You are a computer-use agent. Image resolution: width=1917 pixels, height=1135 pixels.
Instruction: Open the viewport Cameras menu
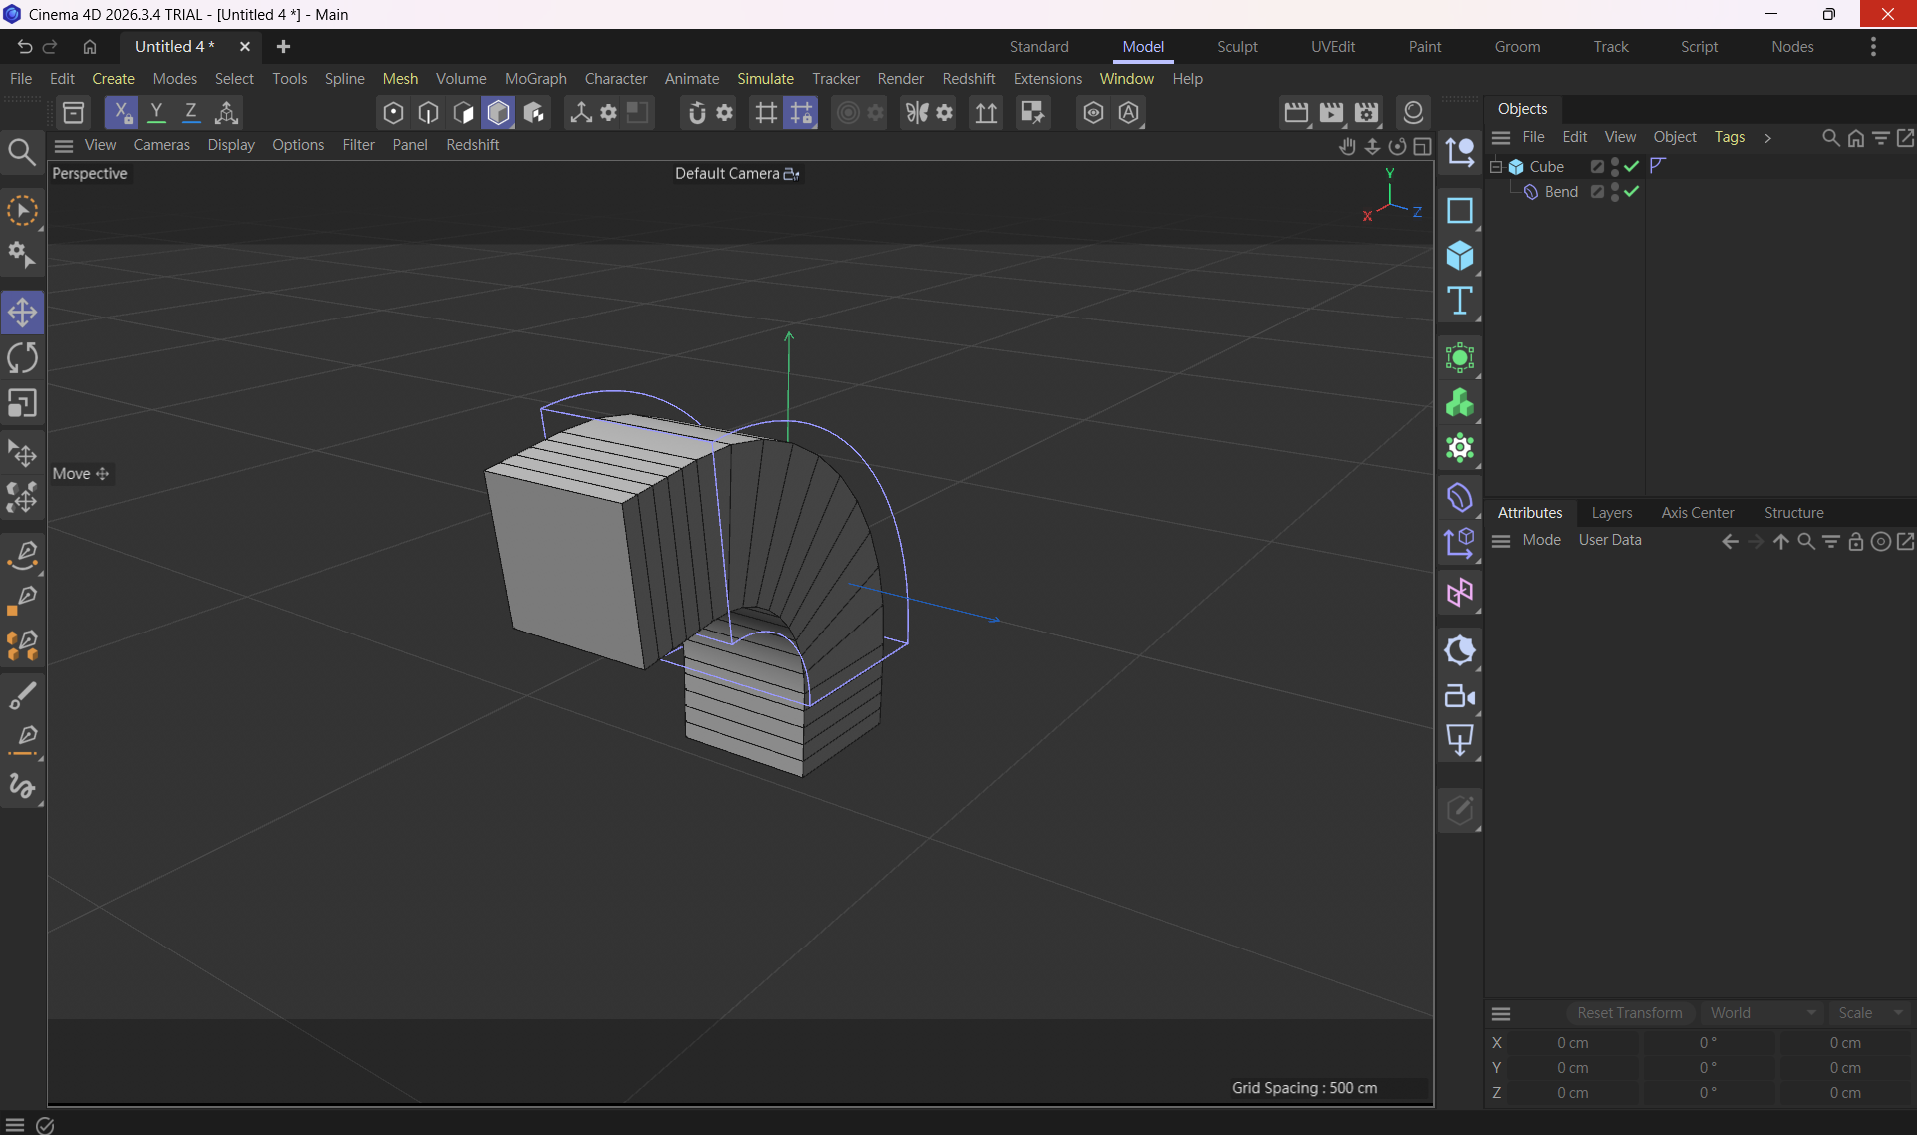tap(161, 145)
